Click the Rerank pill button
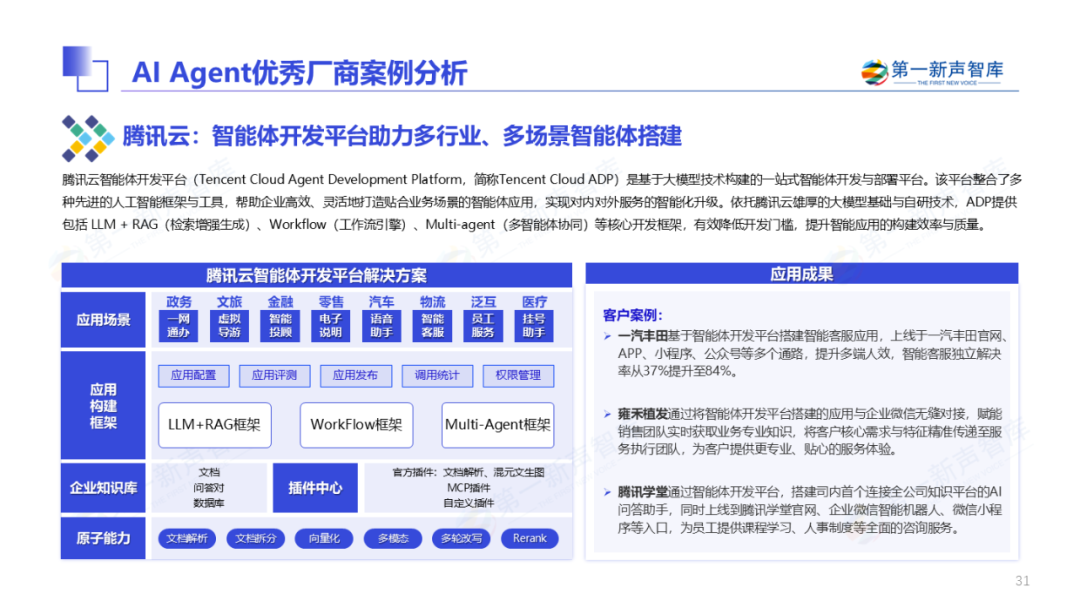The width and height of the screenshot is (1080, 608). click(x=529, y=538)
